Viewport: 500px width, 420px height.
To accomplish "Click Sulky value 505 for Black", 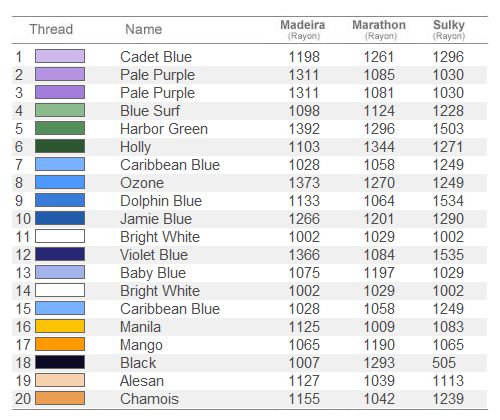I will (x=444, y=363).
